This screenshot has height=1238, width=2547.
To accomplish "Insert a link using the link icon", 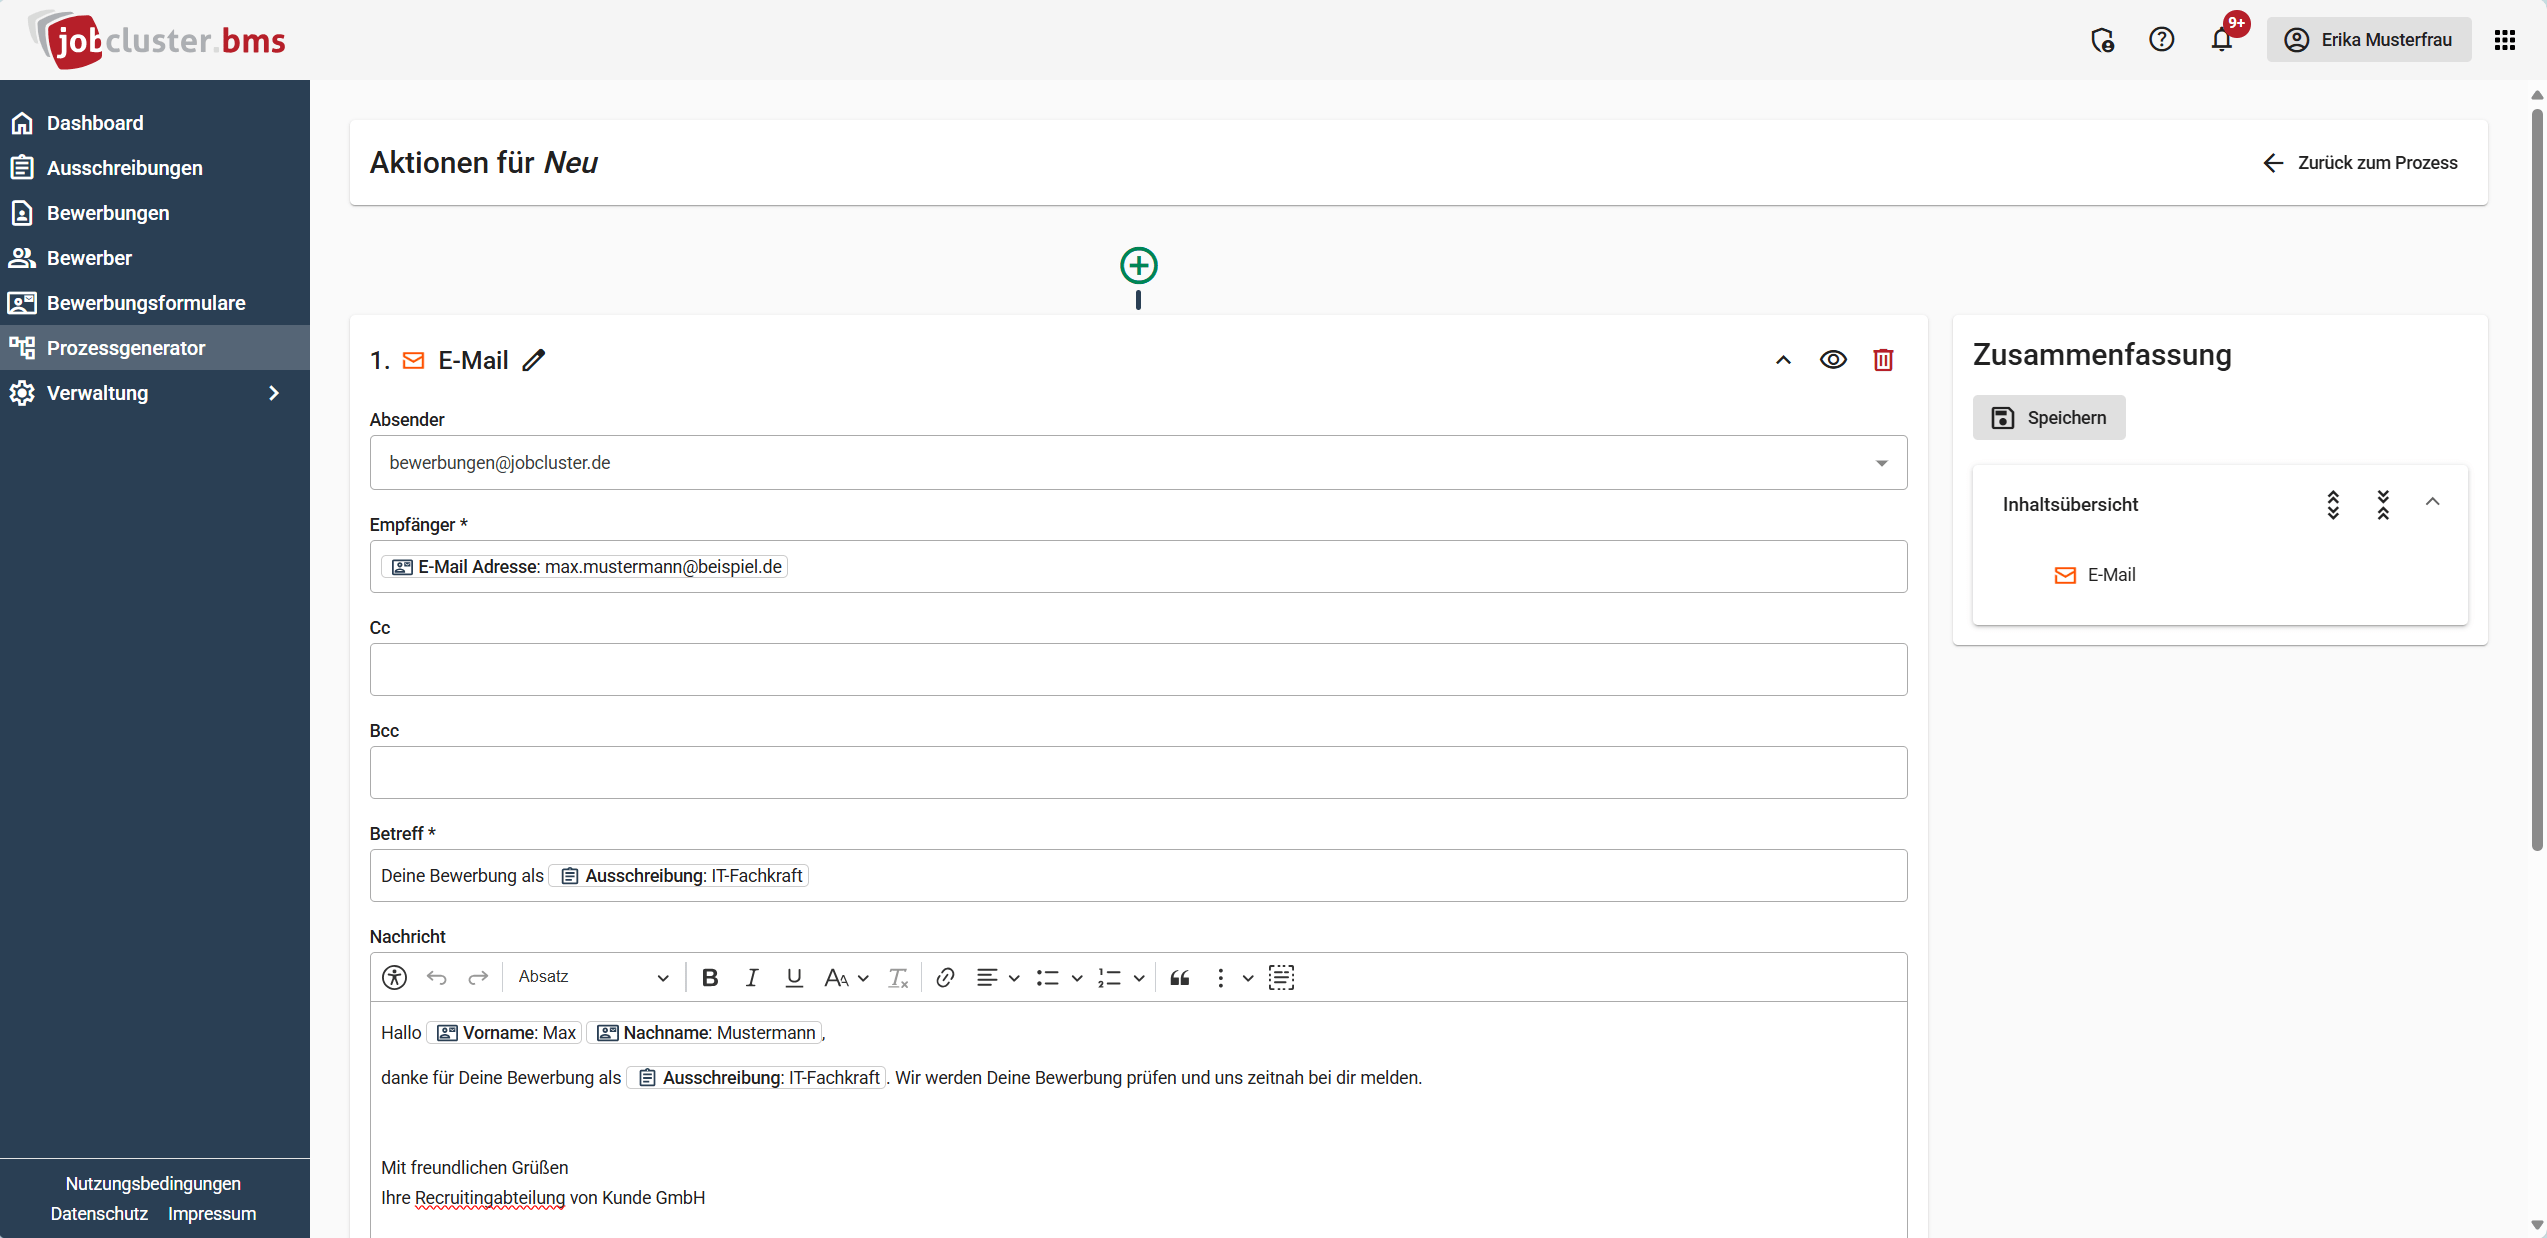I will coord(944,977).
